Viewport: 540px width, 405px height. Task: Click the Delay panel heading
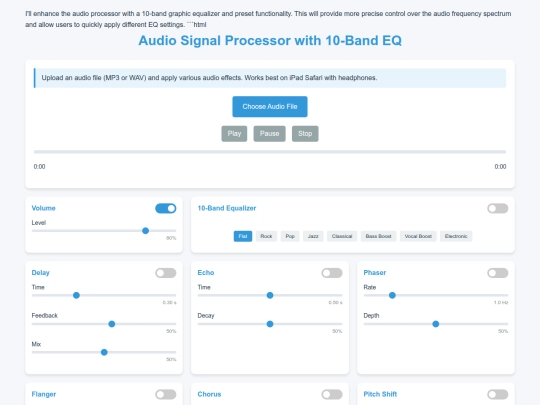pyautogui.click(x=41, y=272)
